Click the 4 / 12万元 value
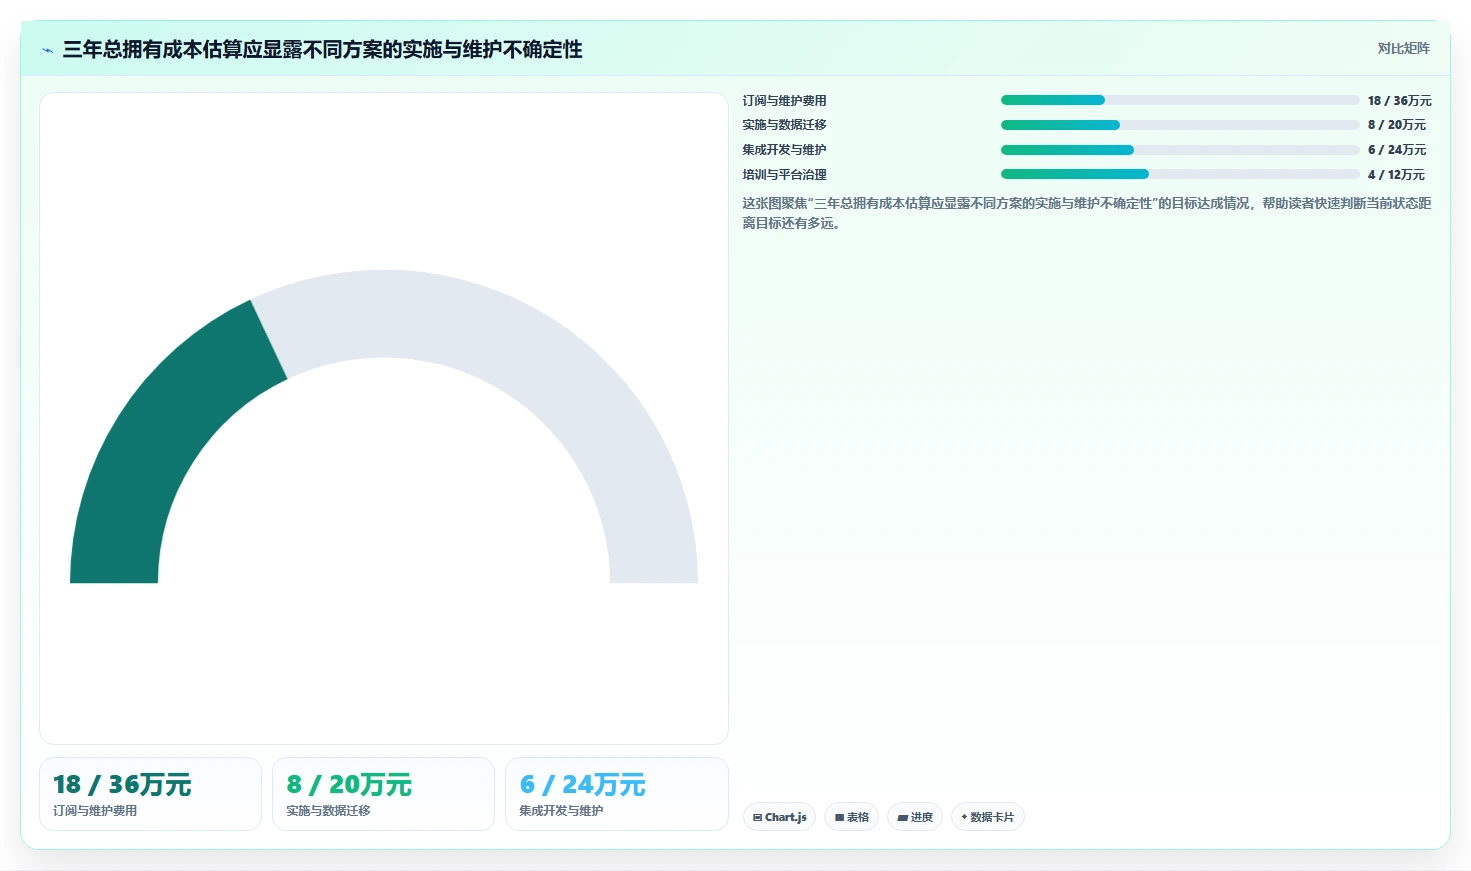Image resolution: width=1471 pixels, height=871 pixels. pyautogui.click(x=1396, y=174)
